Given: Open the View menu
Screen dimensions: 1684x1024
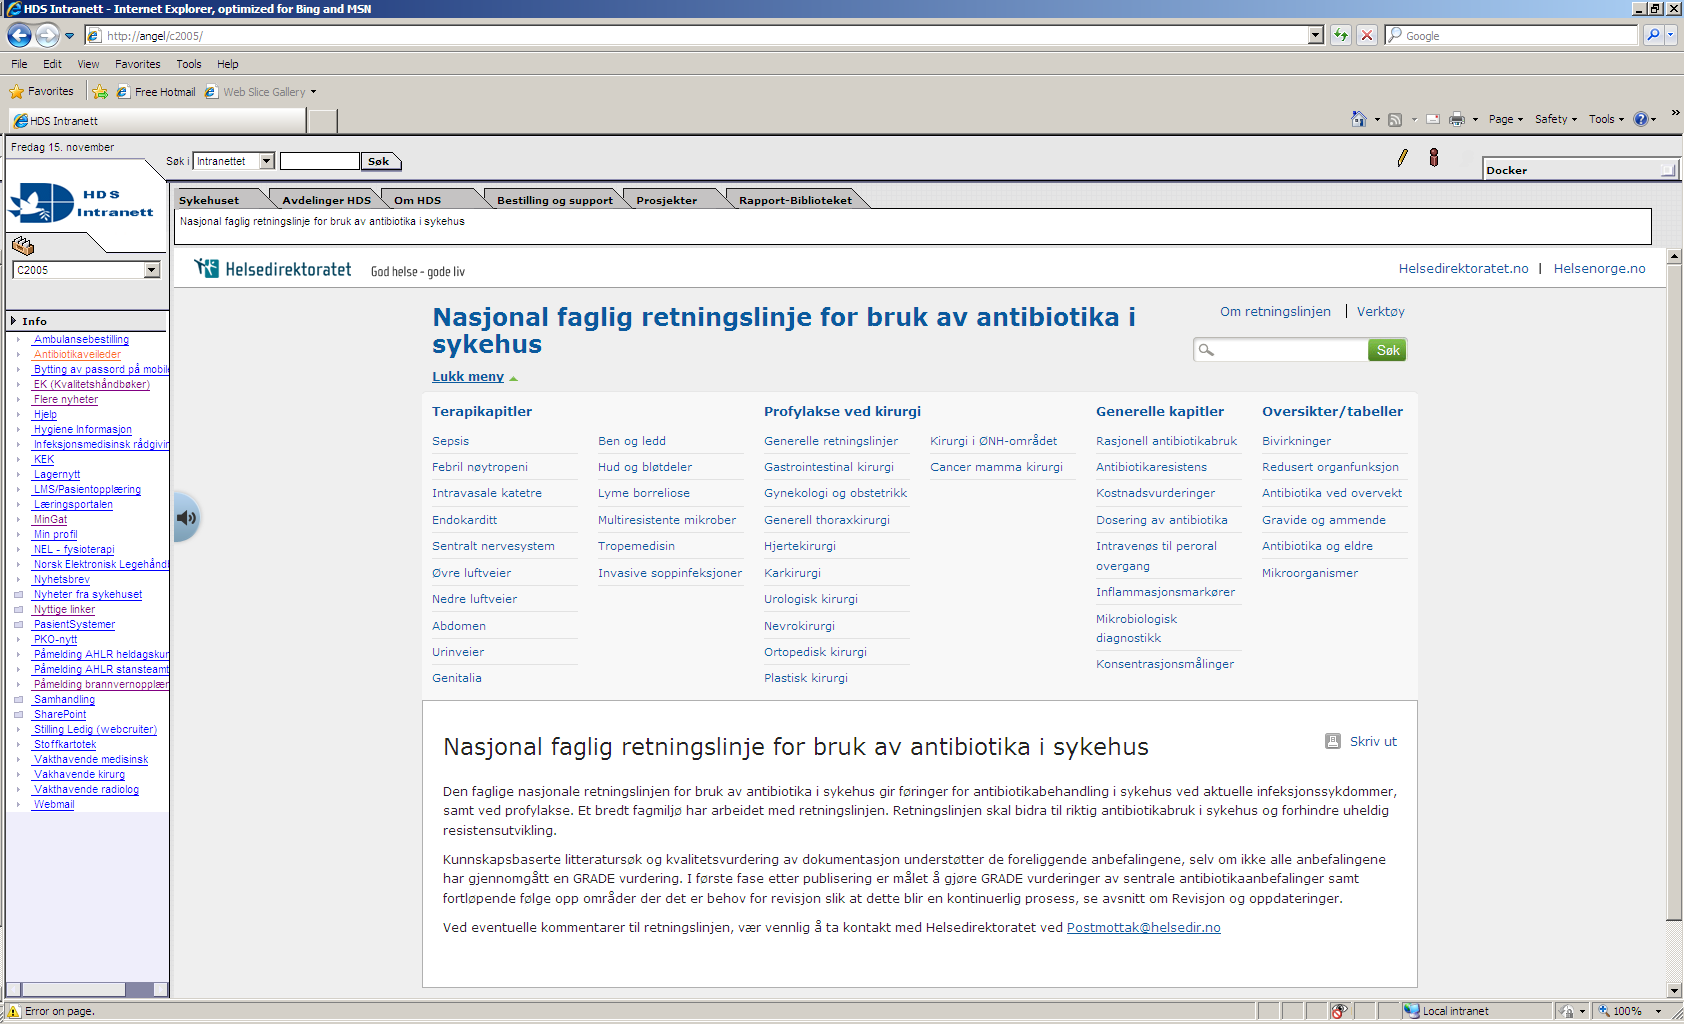Looking at the screenshot, I should click(x=88, y=64).
